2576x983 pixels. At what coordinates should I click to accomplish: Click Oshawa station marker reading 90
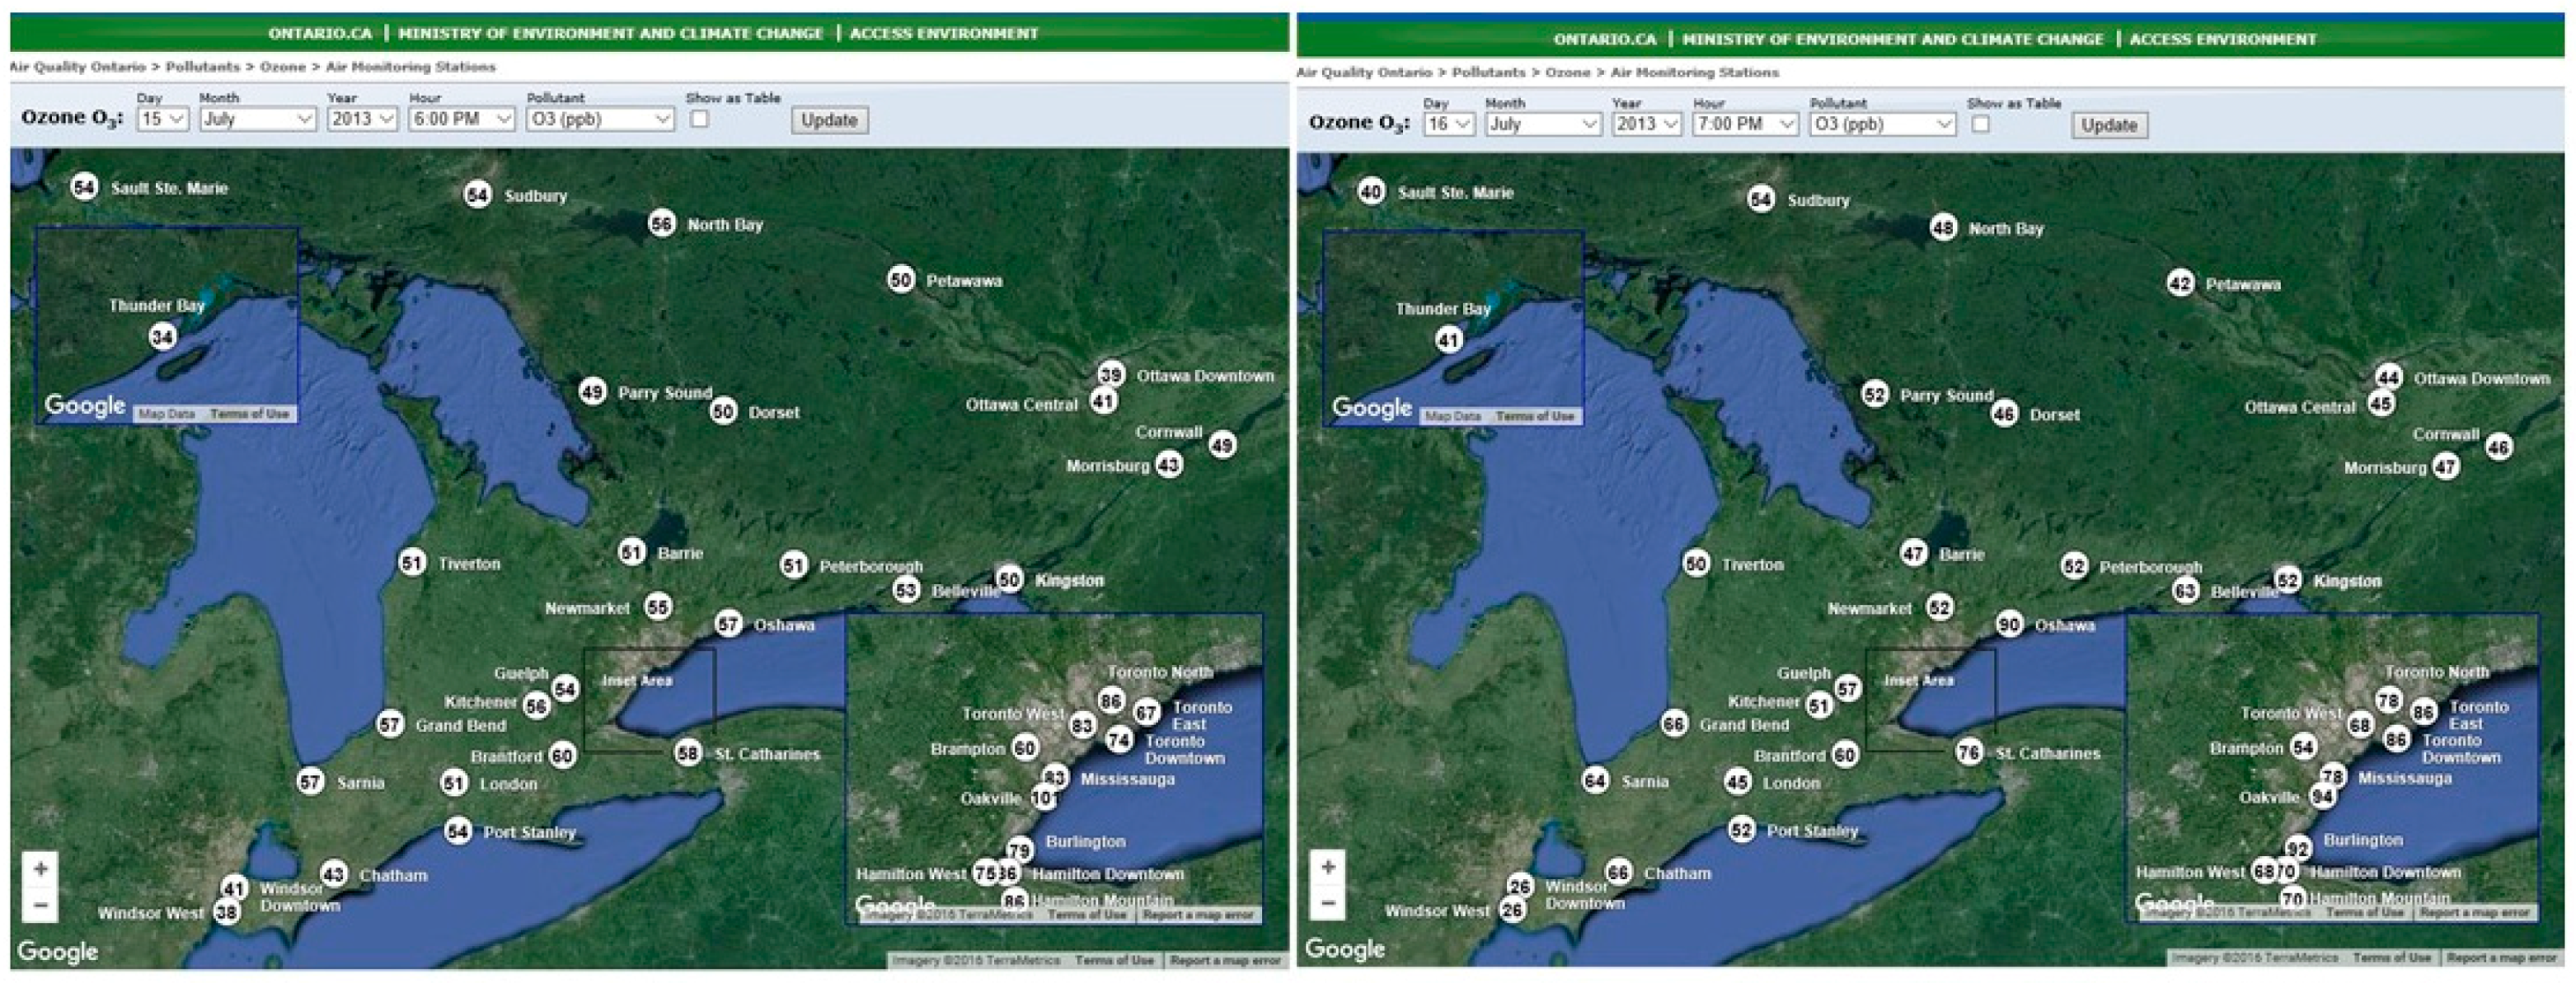click(2009, 624)
